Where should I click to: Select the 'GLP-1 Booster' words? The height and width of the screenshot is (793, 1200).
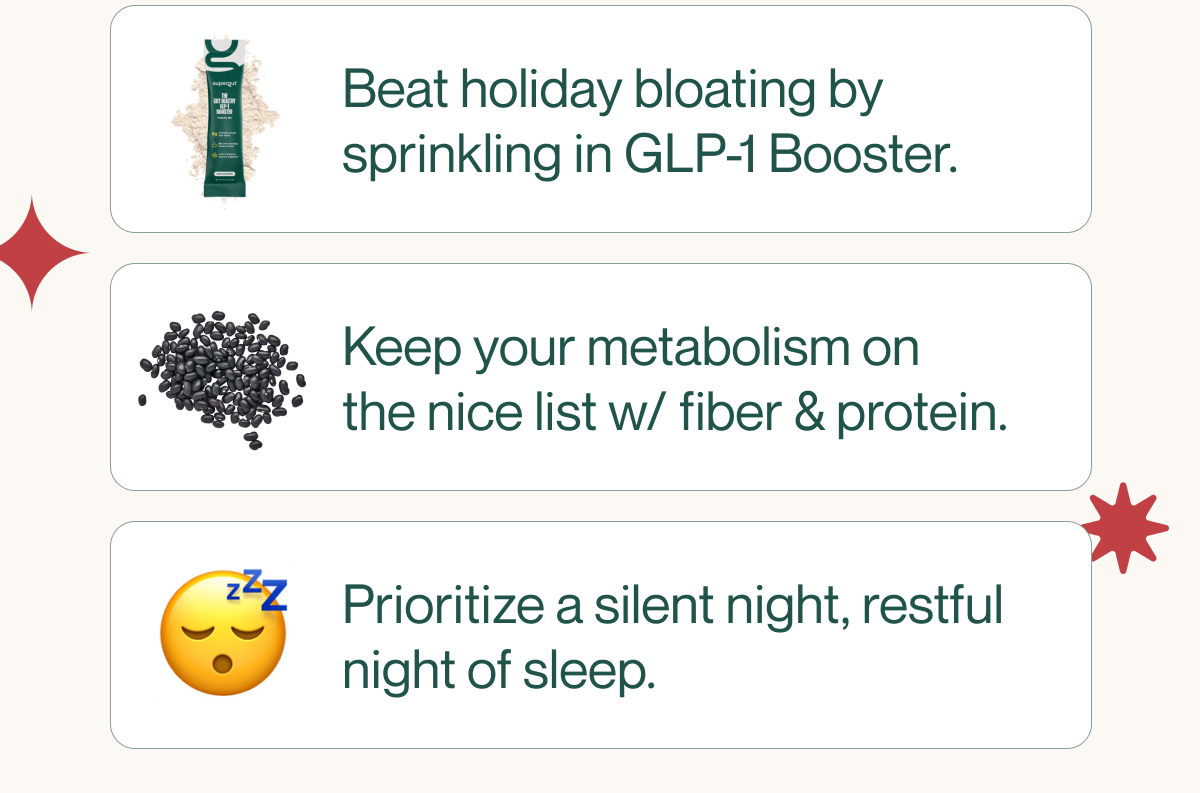click(x=791, y=154)
